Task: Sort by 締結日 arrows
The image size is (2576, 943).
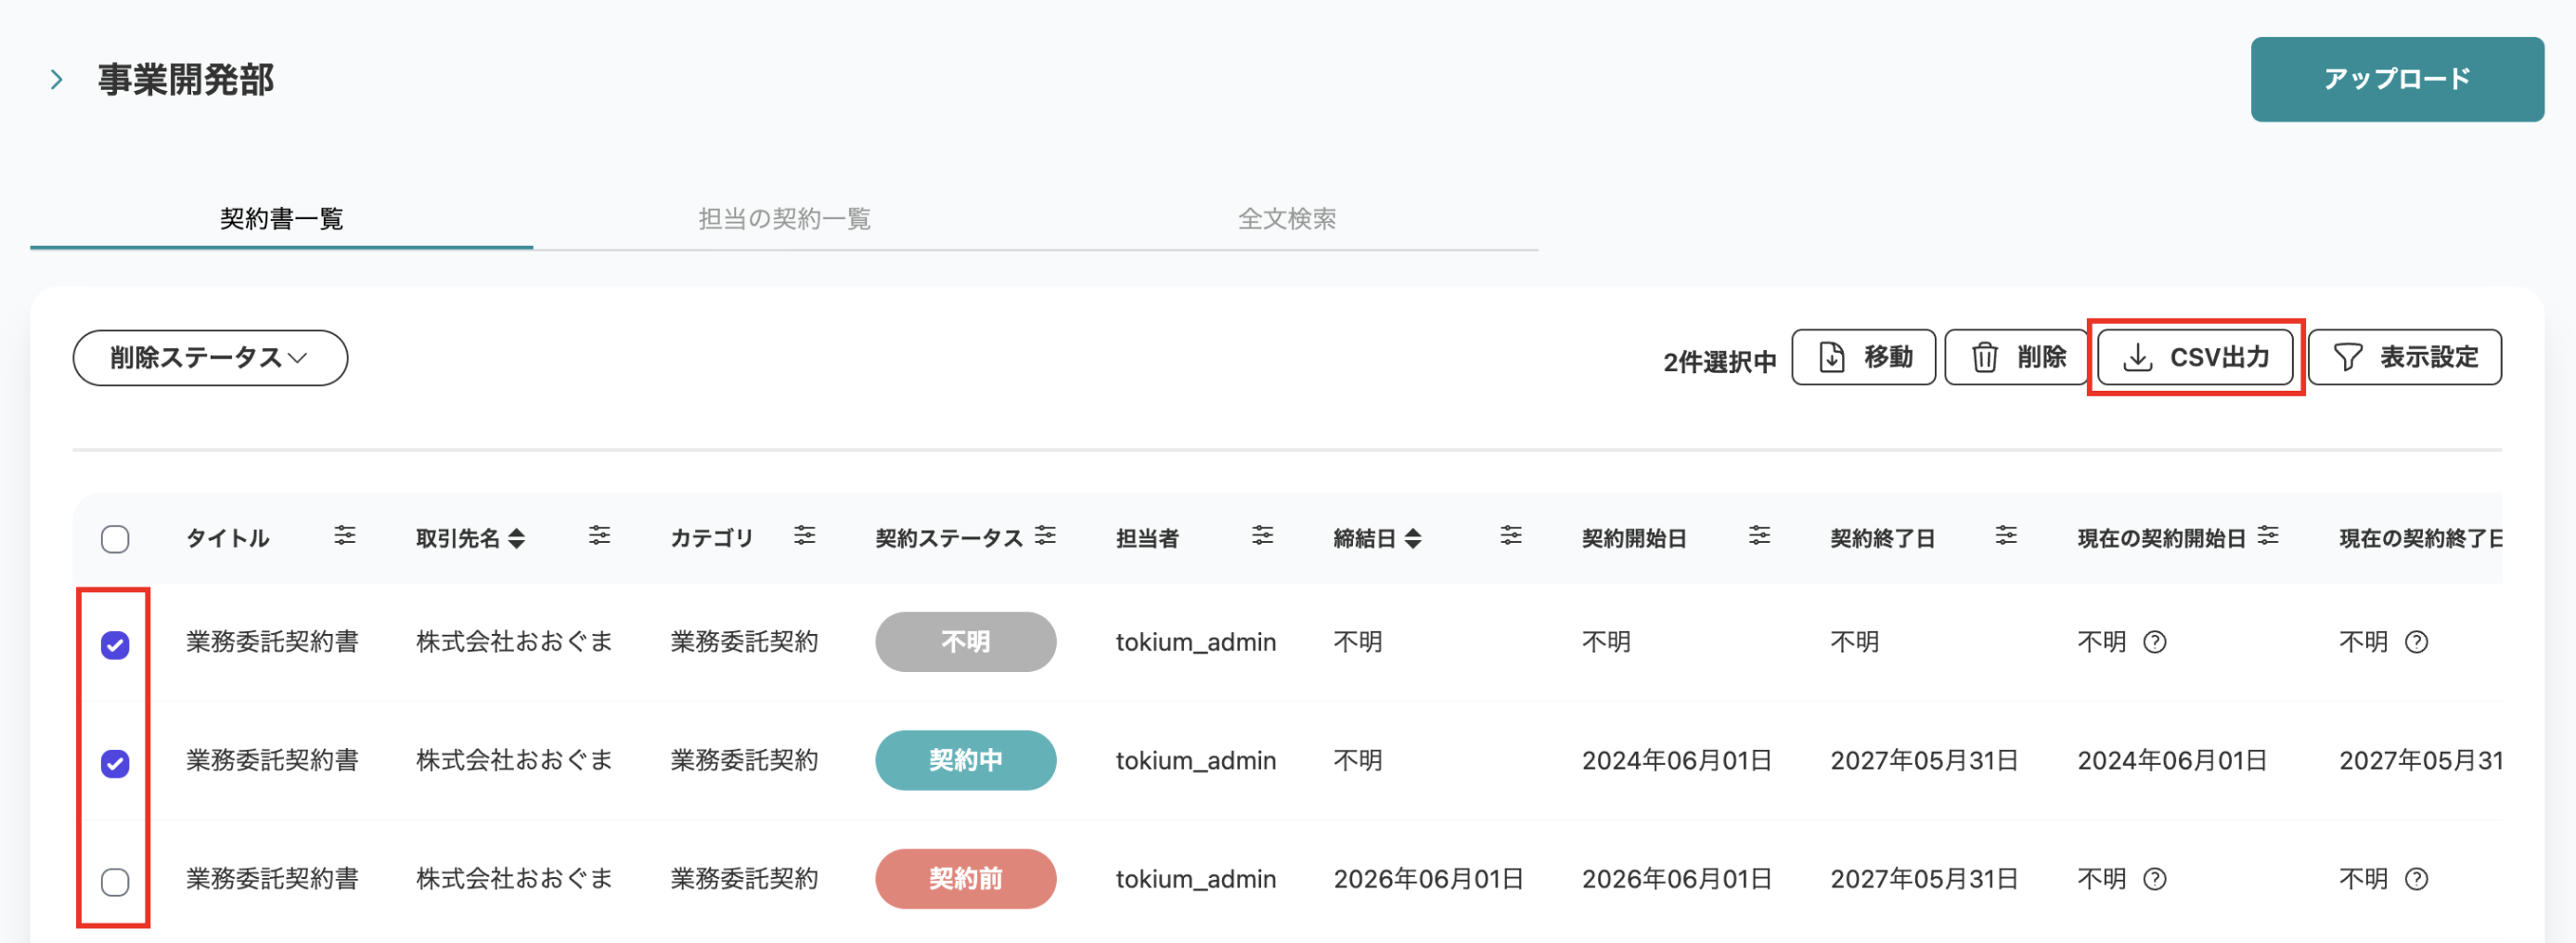Action: tap(1412, 539)
